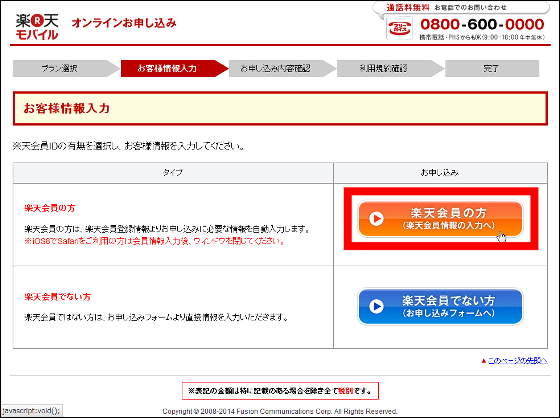Click the javascript:void() status bar text
The image size is (560, 418).
31,410
